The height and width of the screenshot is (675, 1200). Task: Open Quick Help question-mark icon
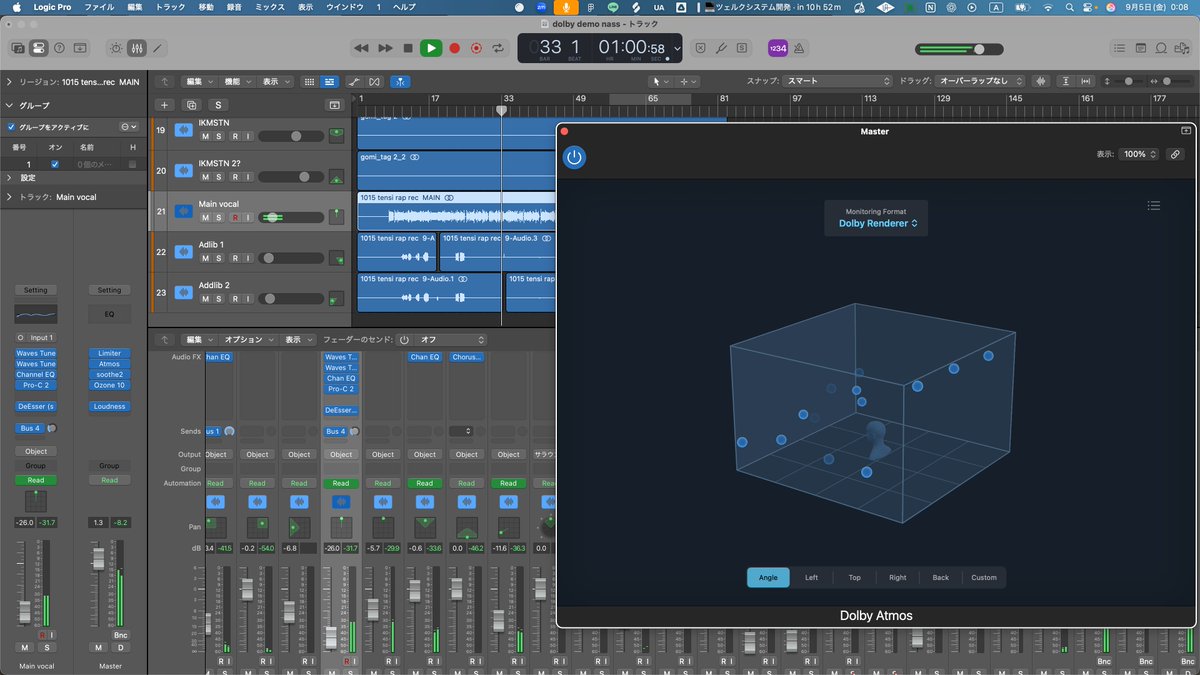(x=59, y=47)
